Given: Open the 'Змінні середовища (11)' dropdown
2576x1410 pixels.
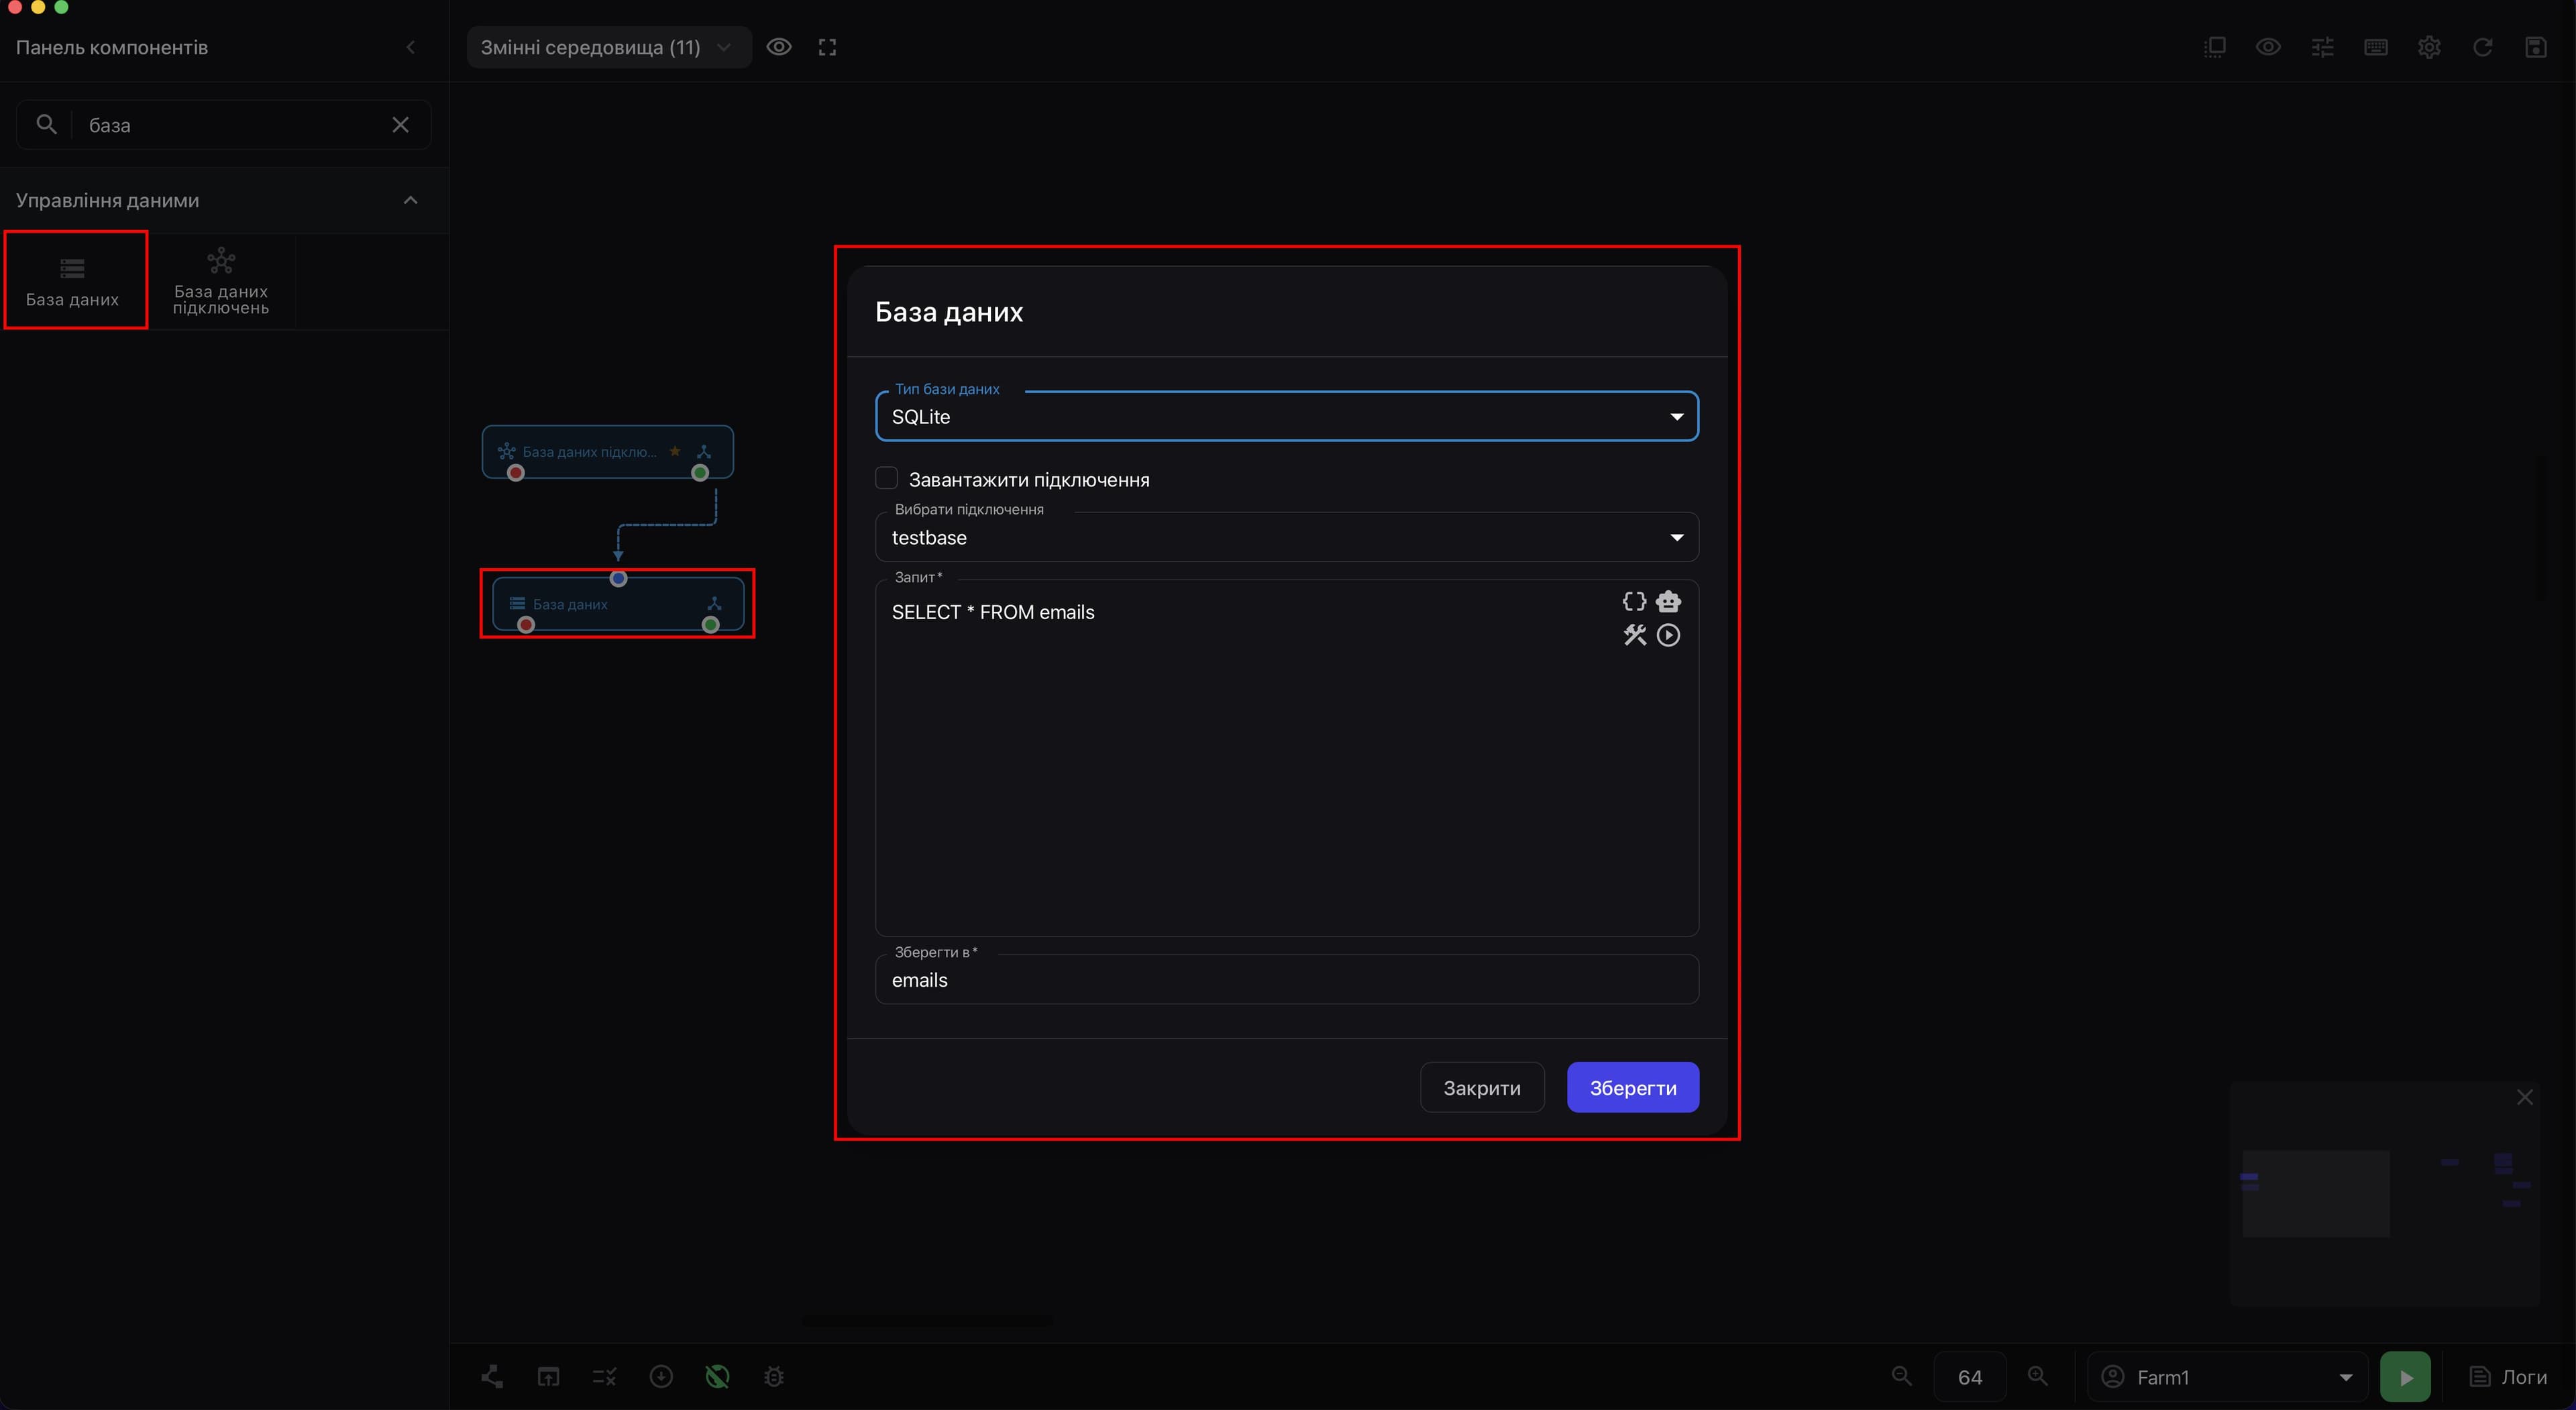Looking at the screenshot, I should click(x=608, y=47).
